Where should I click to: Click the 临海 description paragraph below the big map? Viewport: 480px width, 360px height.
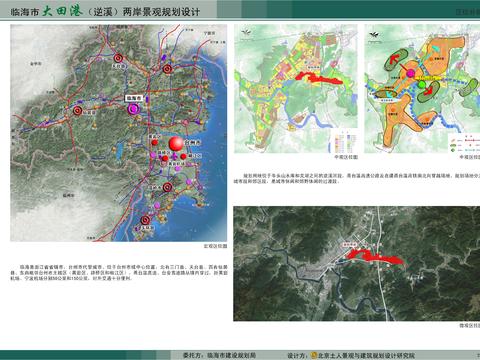[x=119, y=272]
